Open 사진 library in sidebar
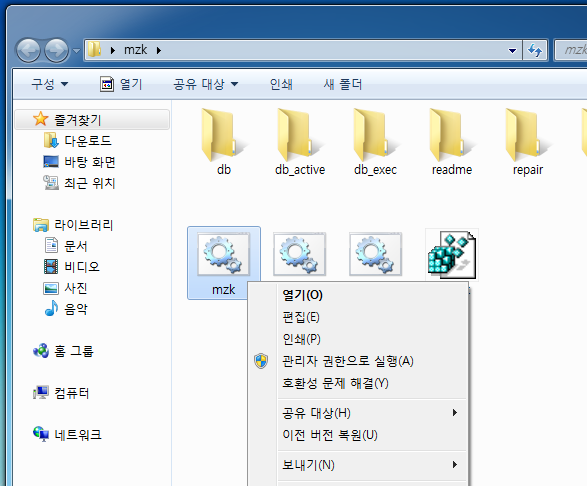The image size is (587, 486). 76,288
